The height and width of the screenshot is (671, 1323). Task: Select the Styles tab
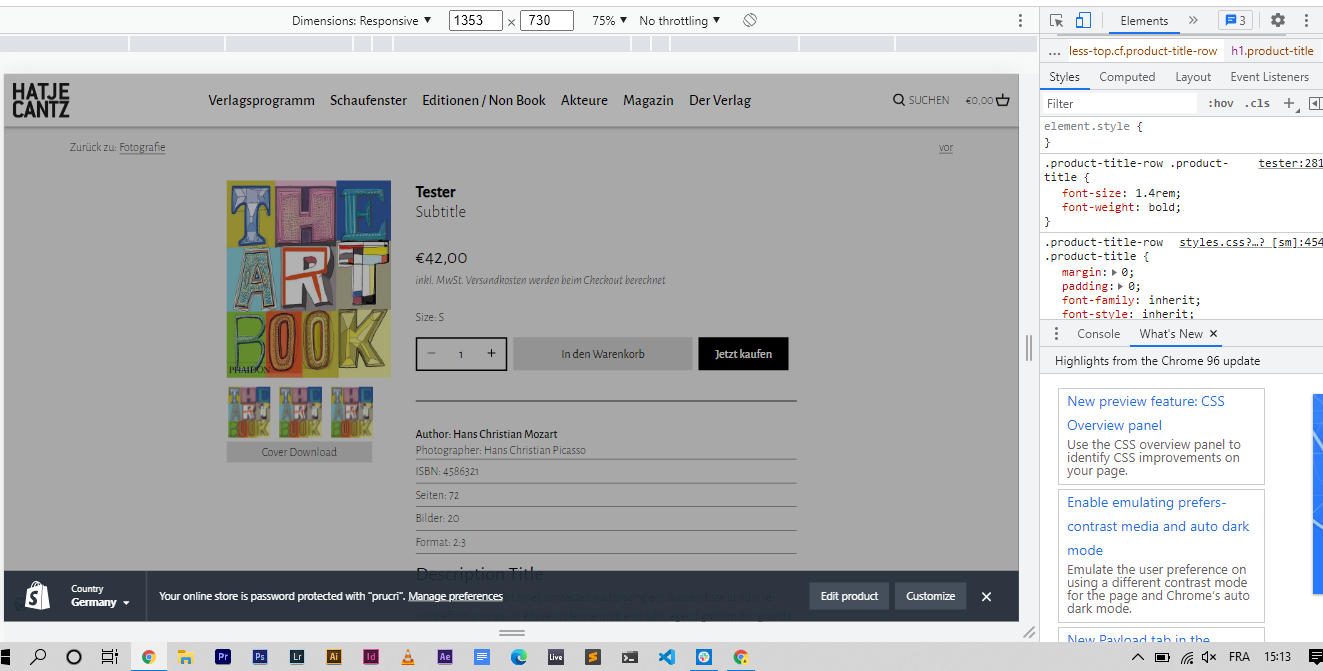[x=1064, y=77]
